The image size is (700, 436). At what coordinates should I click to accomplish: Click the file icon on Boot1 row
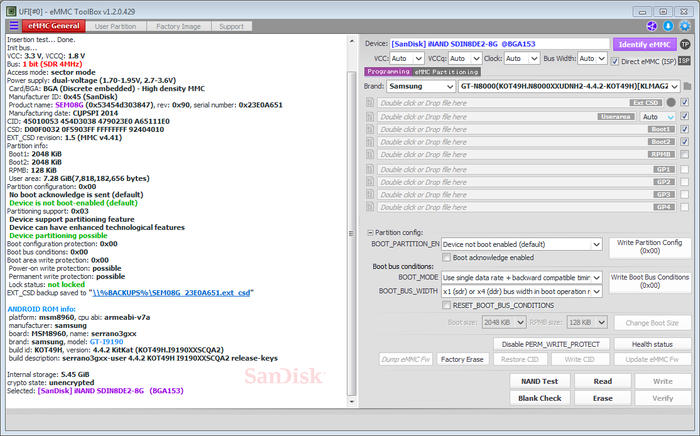[x=370, y=129]
